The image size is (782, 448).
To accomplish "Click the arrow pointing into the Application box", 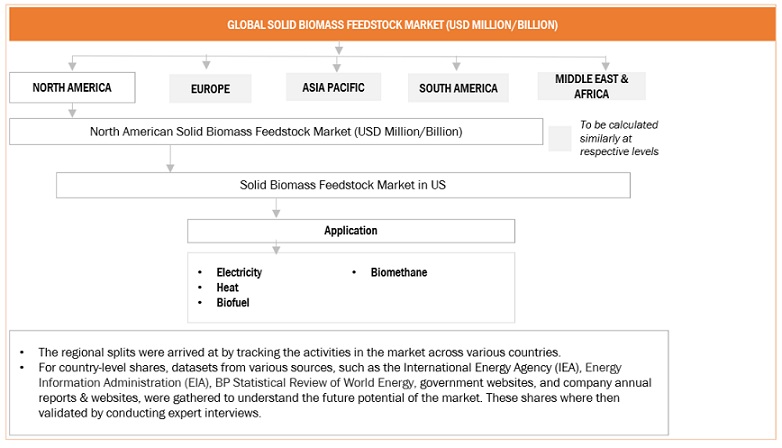I will 275,209.
